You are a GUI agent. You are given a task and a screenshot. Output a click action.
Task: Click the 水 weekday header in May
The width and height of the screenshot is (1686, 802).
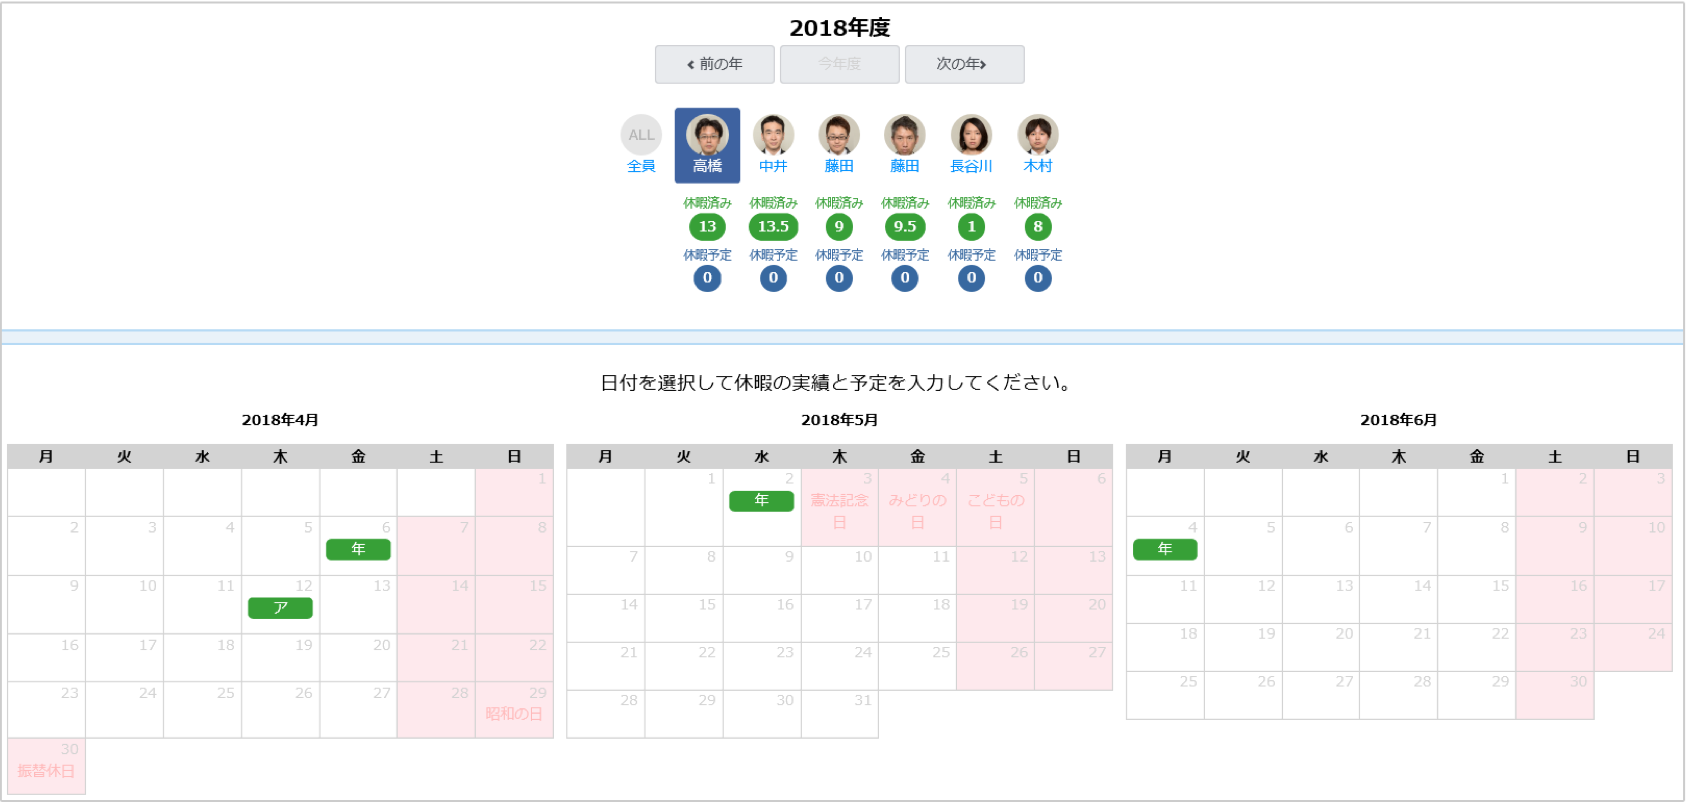761,456
